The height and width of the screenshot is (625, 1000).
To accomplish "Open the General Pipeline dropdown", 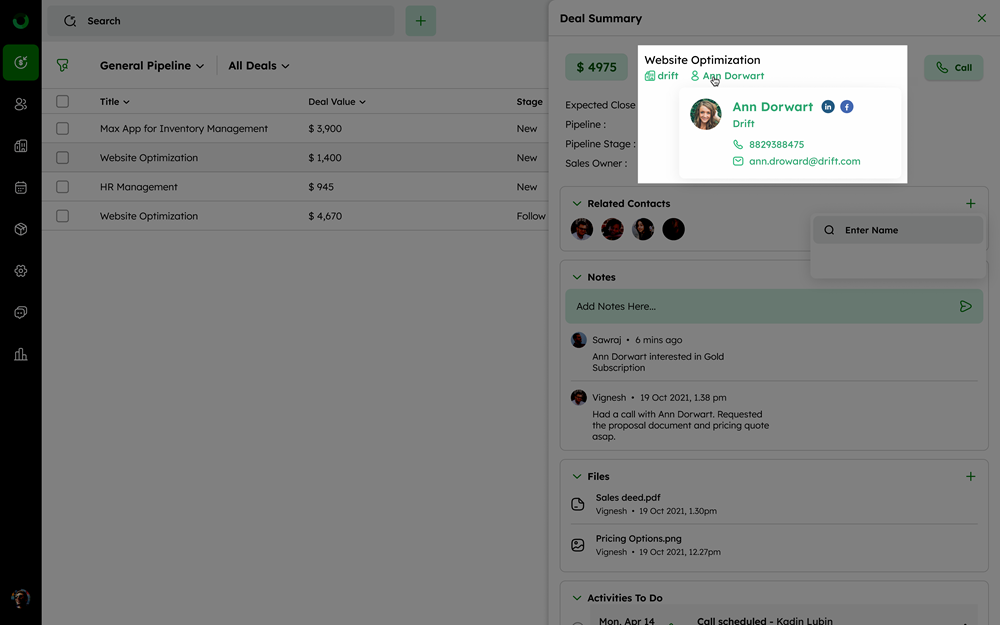I will [x=152, y=66].
